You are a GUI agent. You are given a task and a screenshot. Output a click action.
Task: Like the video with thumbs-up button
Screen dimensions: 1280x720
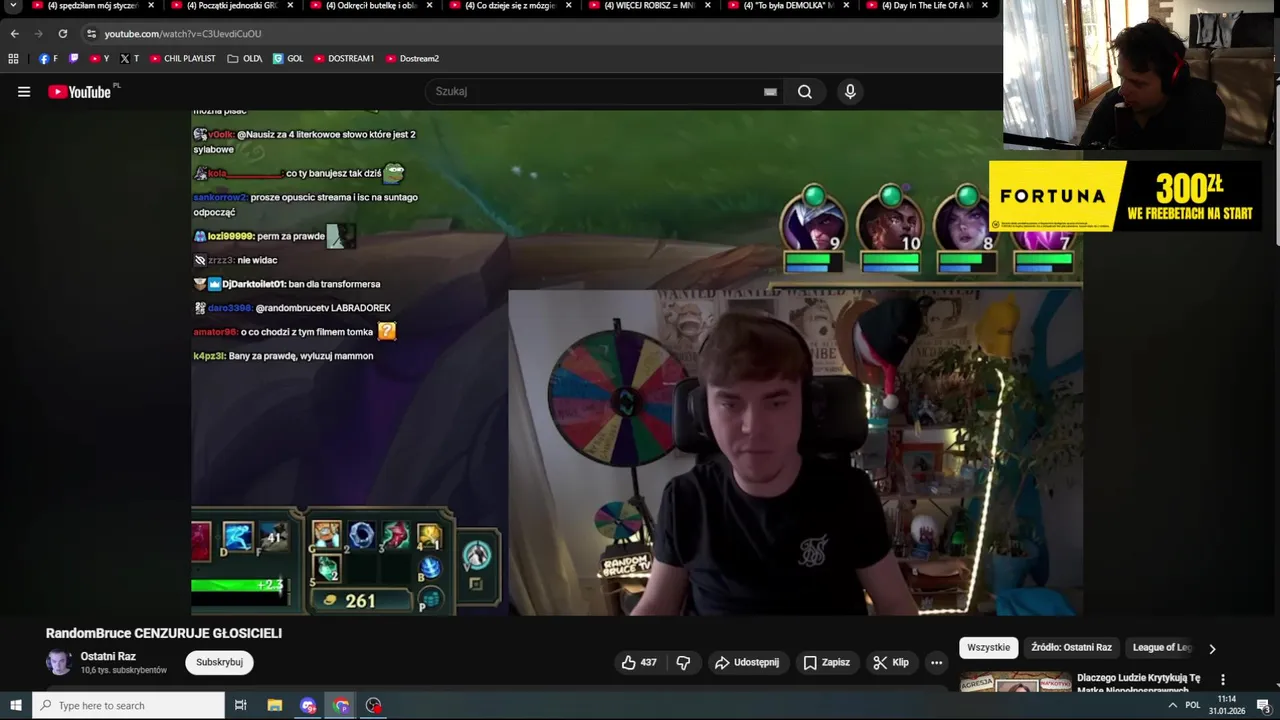[x=639, y=662]
